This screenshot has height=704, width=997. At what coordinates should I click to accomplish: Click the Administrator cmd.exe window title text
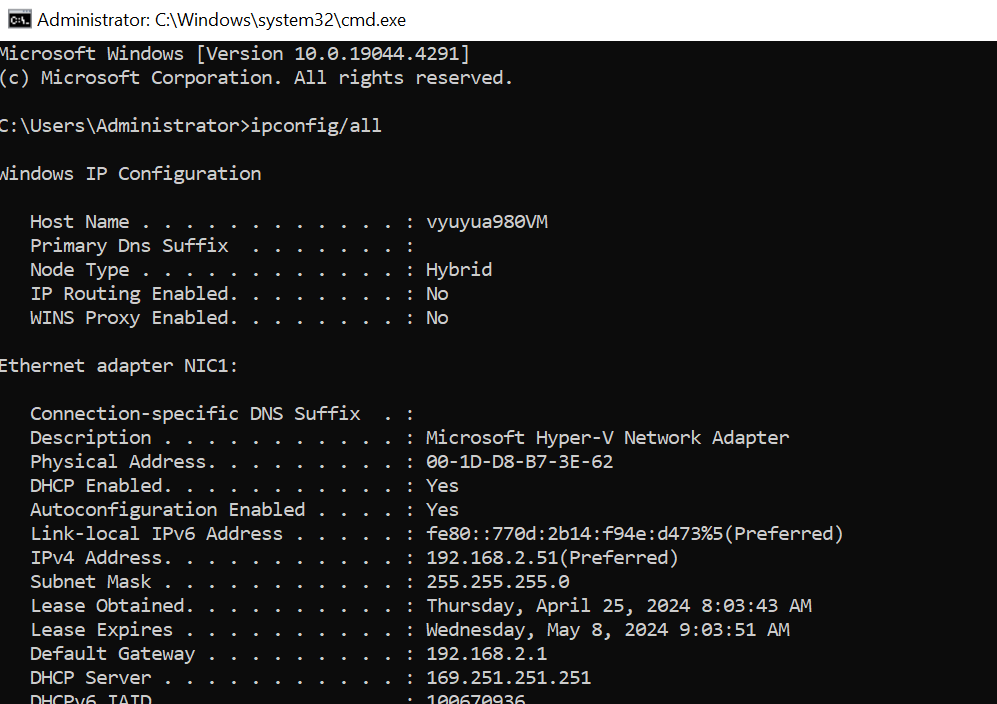221,20
